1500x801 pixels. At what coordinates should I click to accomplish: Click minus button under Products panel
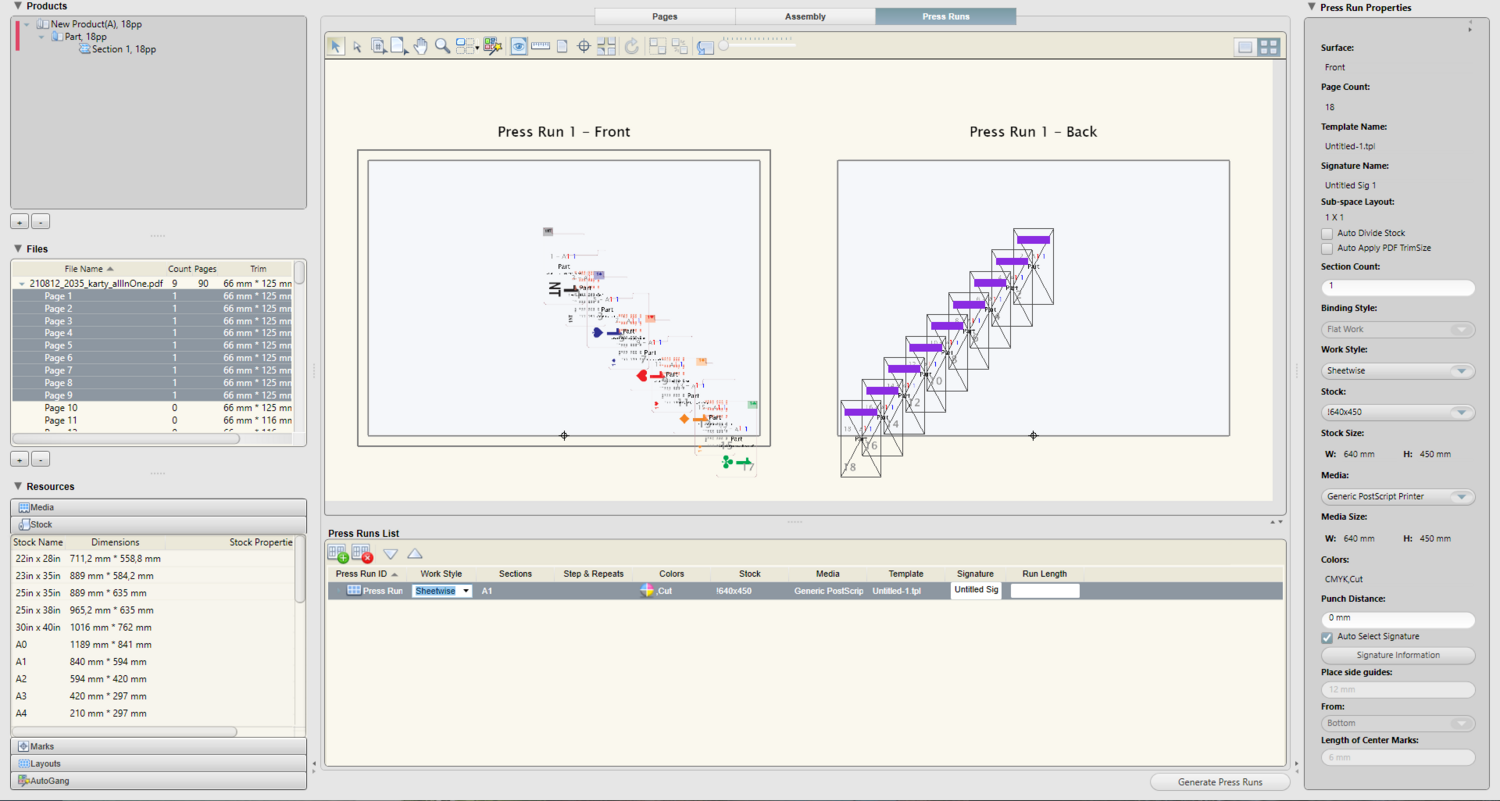(40, 222)
